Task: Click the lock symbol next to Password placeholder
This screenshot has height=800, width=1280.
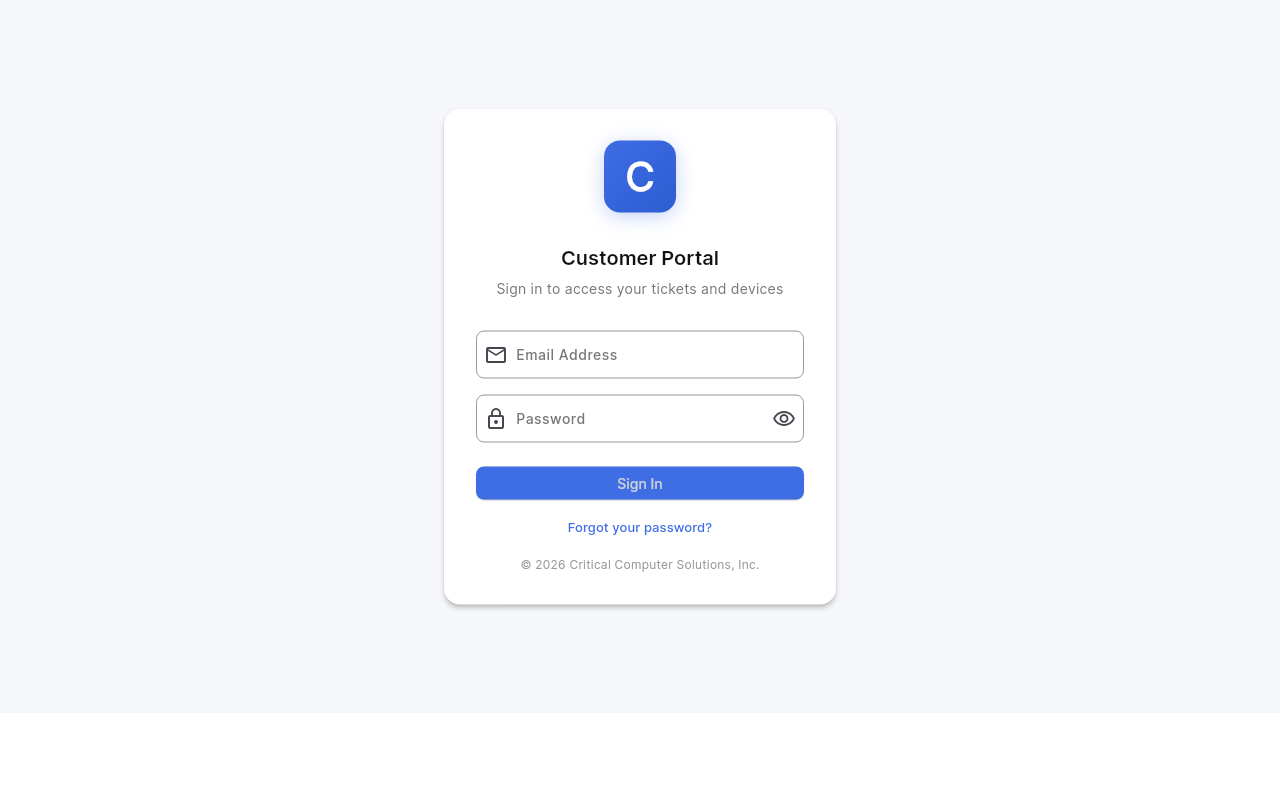Action: 496,418
